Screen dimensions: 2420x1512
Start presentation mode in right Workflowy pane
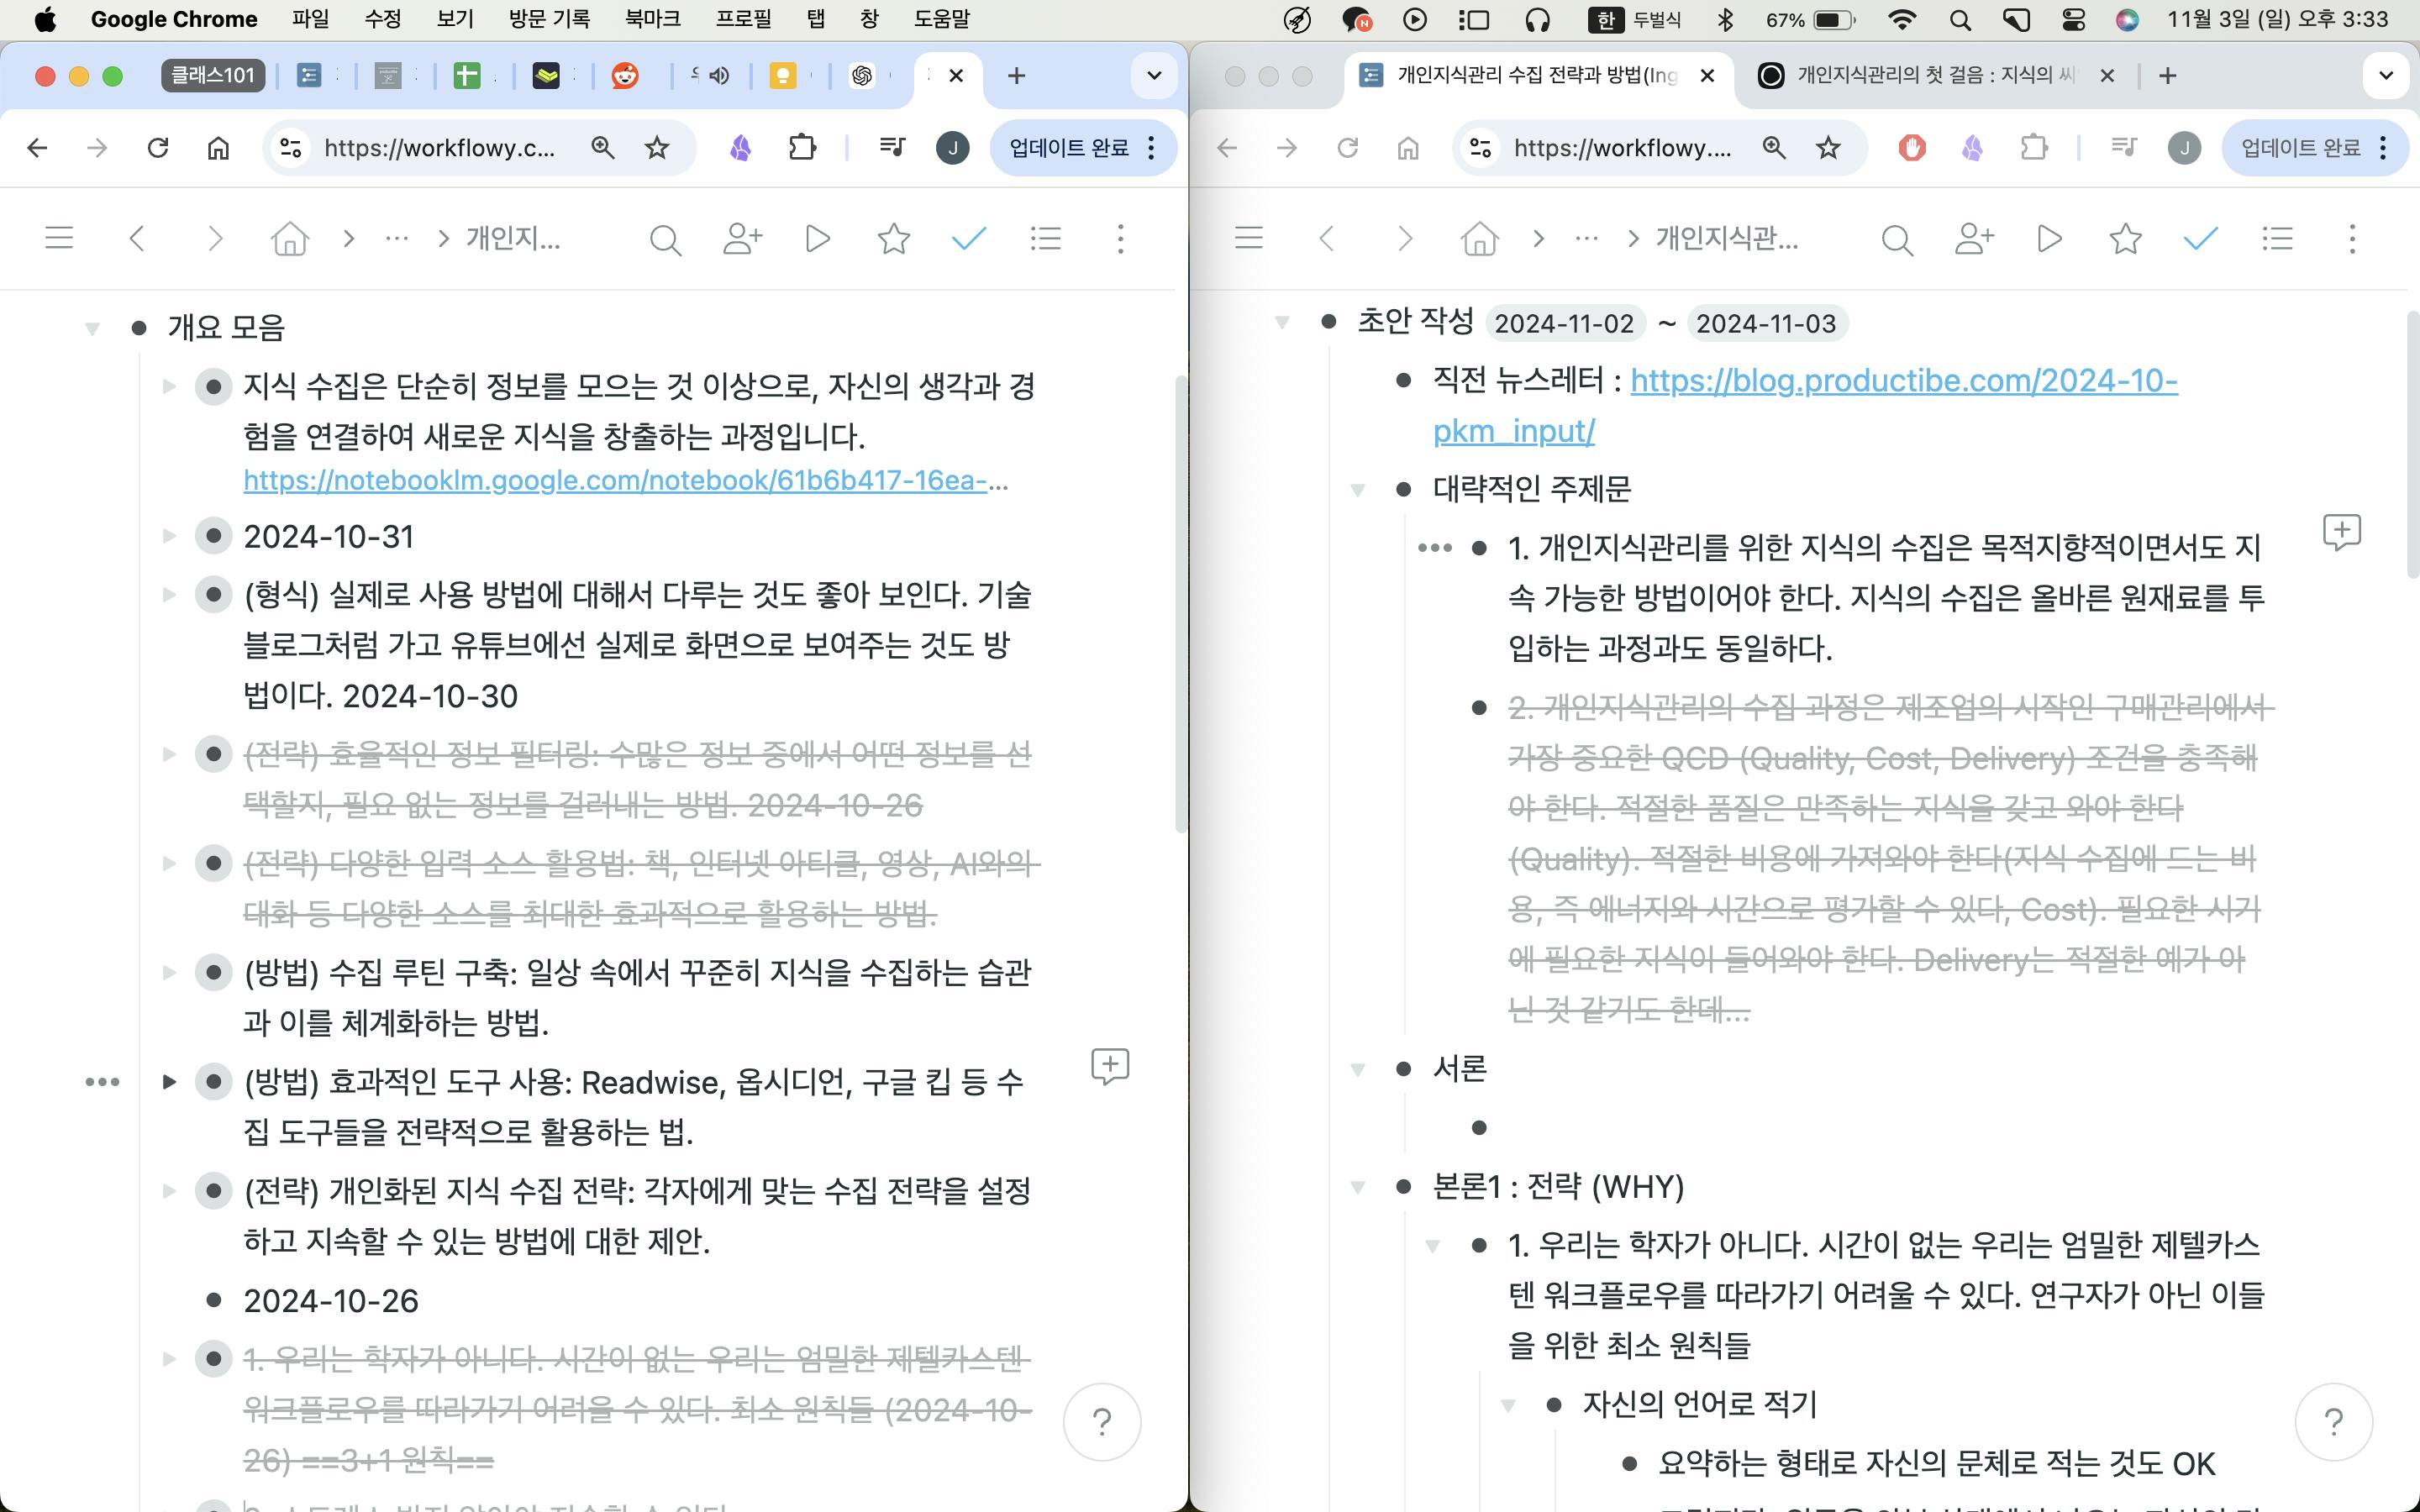(2049, 239)
